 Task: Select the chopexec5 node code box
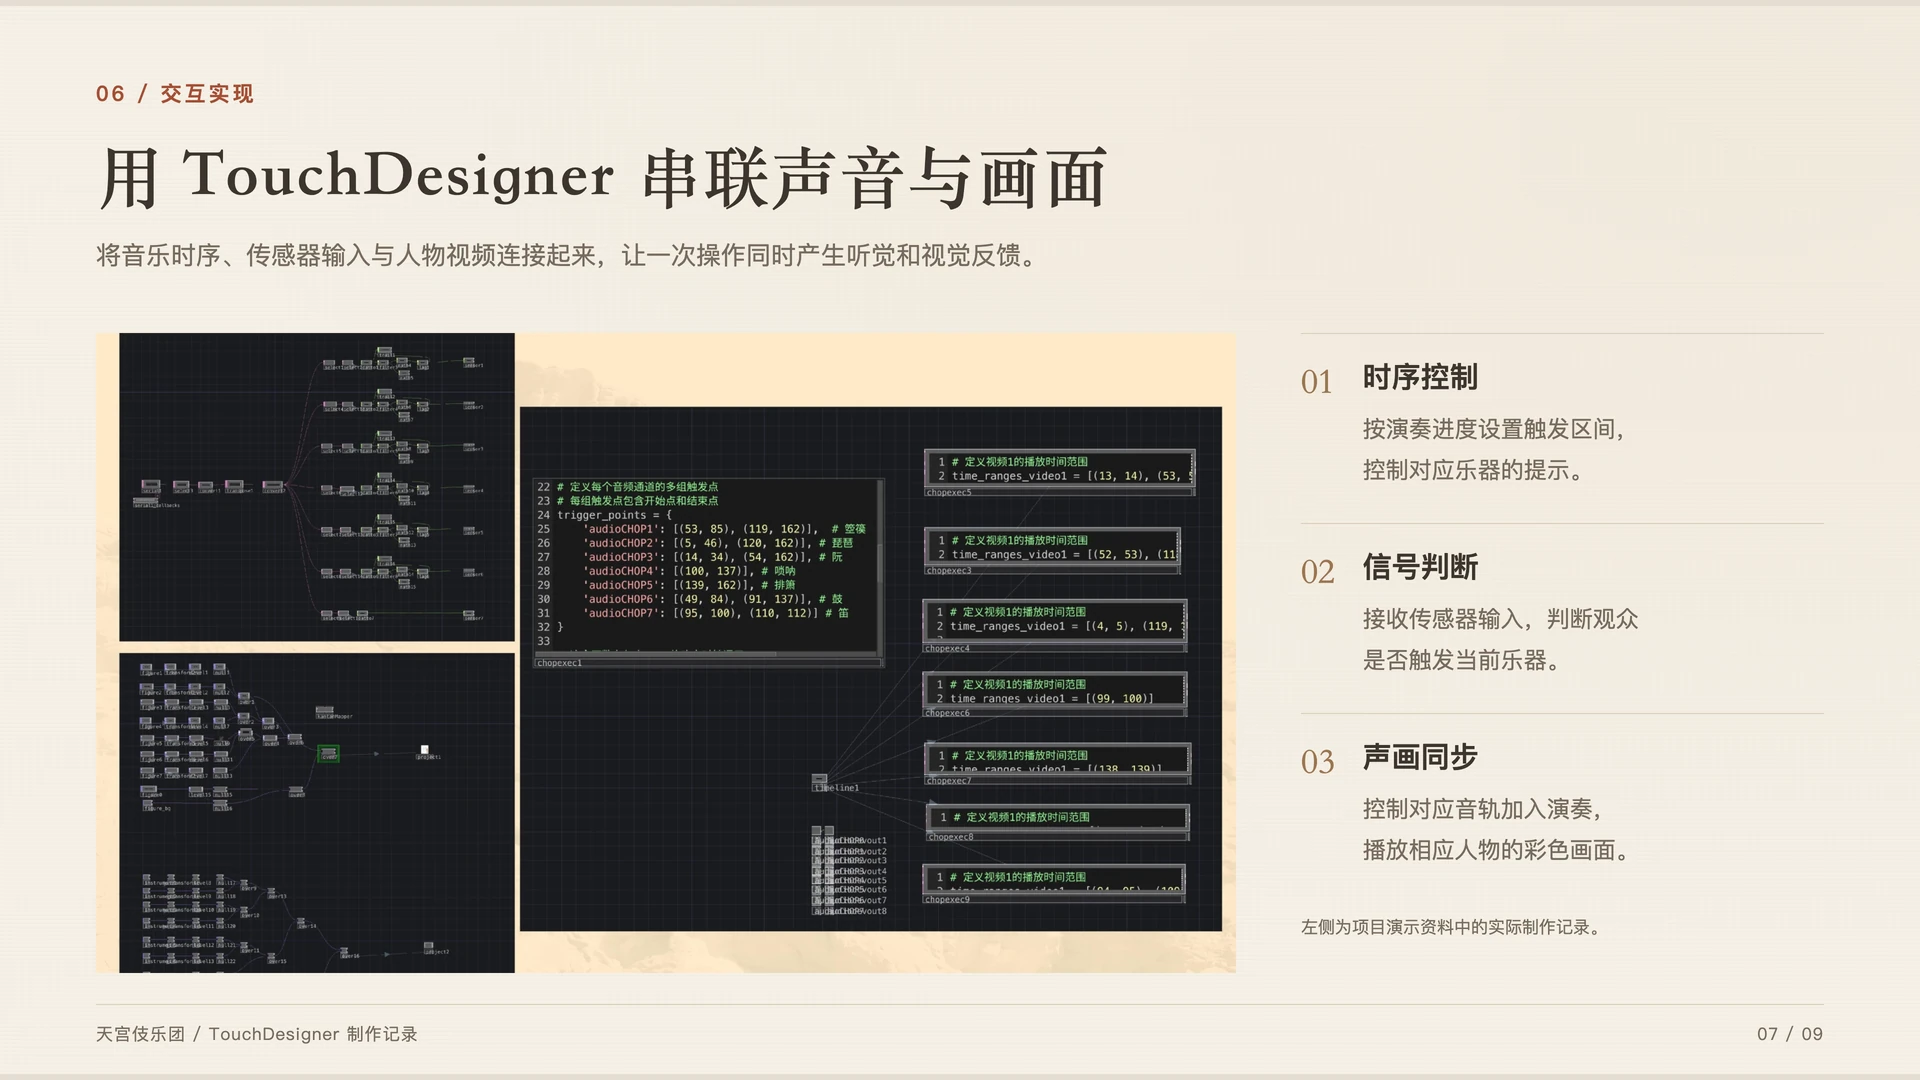1059,473
